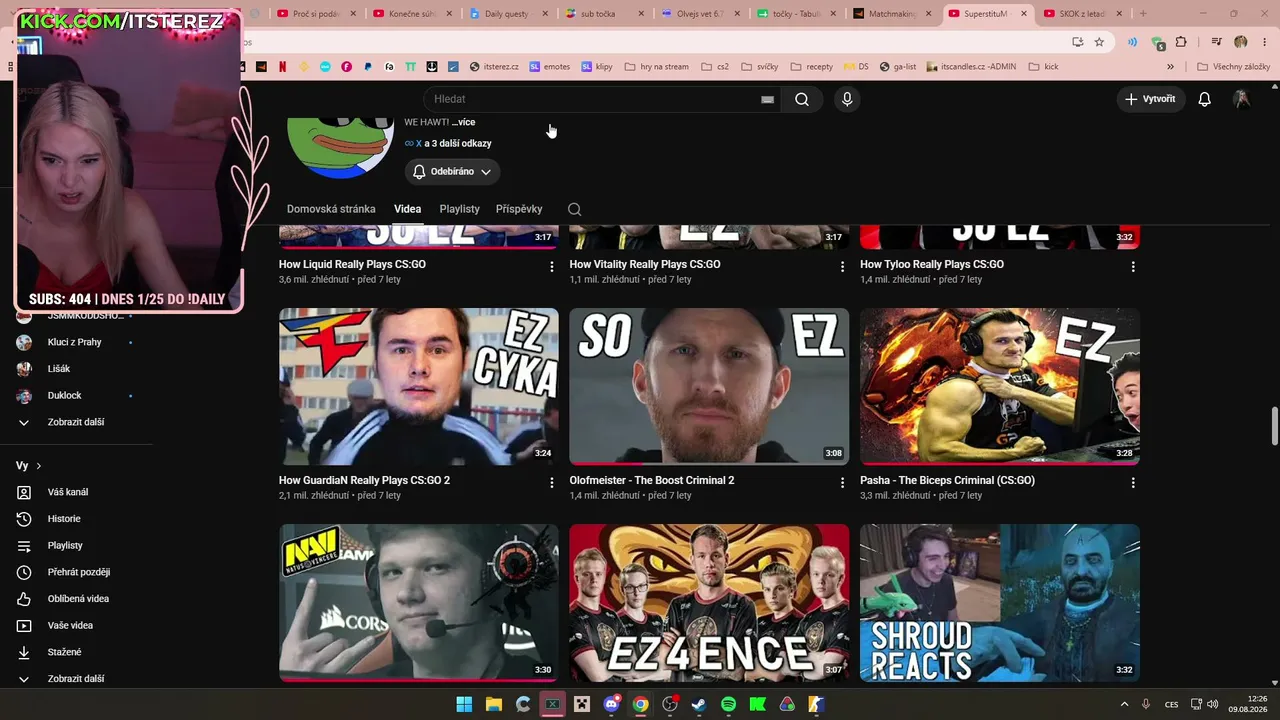Show hidden system tray icons

point(1124,704)
